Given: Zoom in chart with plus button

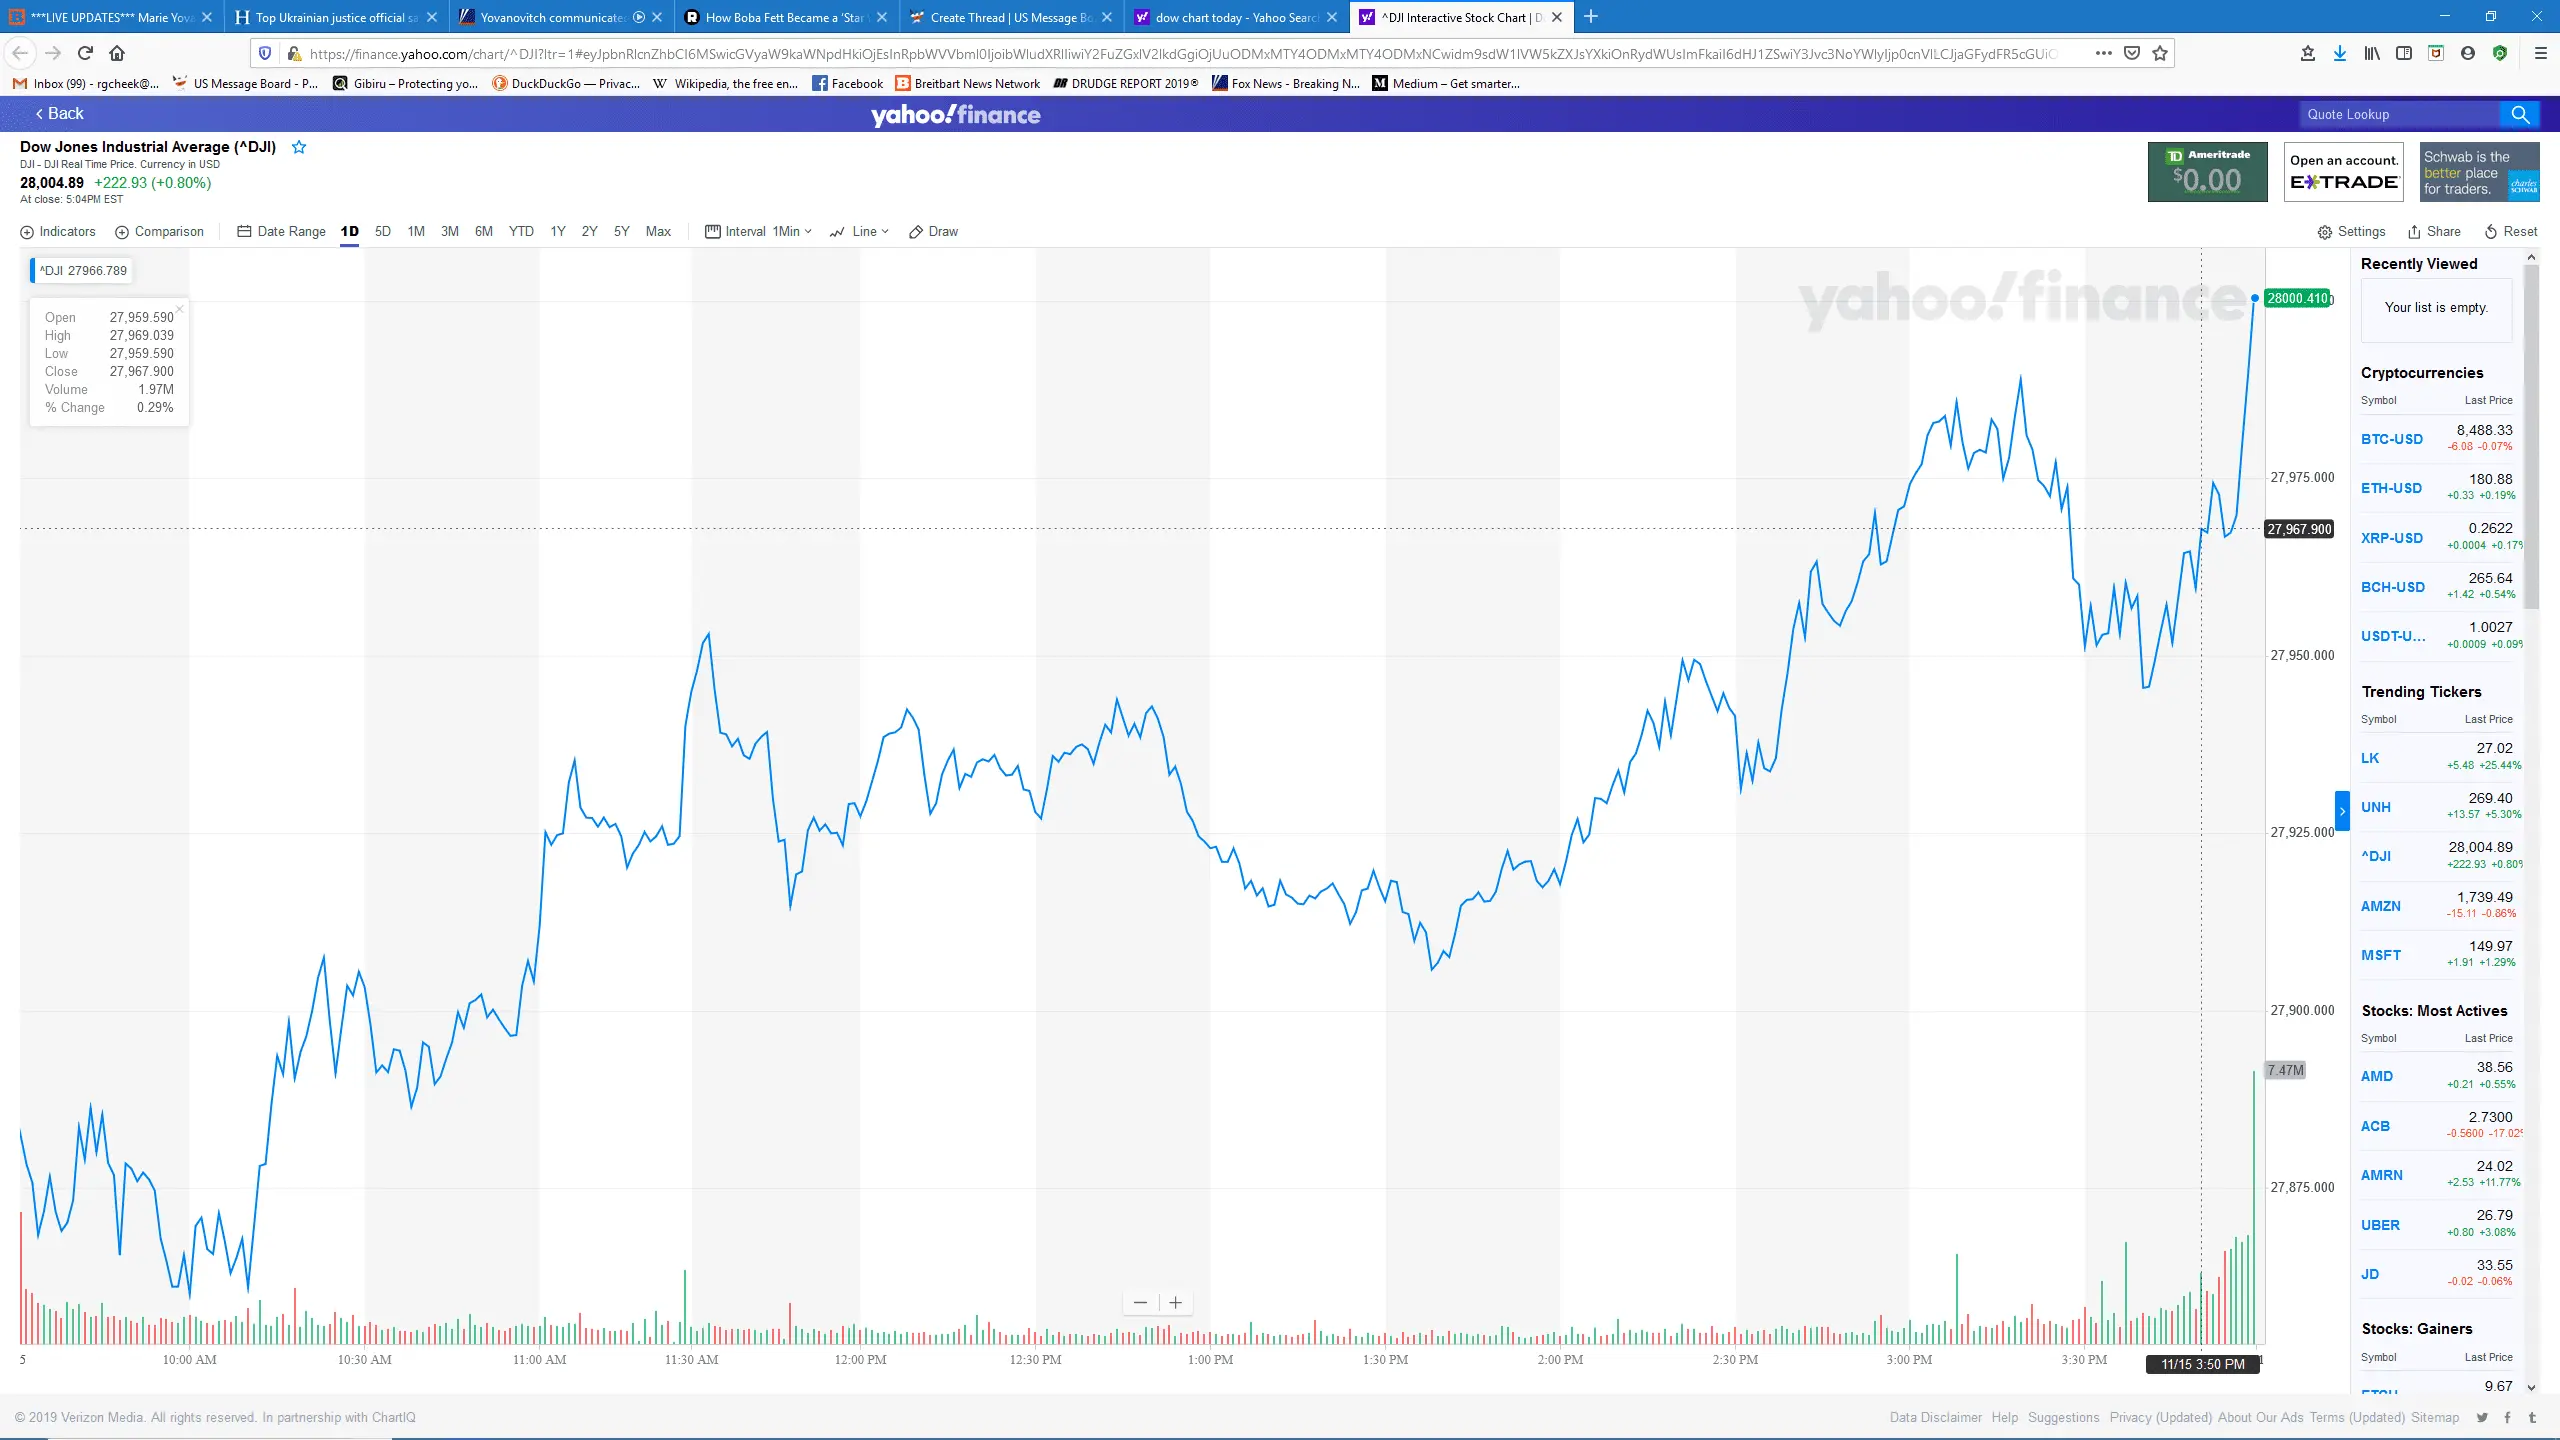Looking at the screenshot, I should pyautogui.click(x=1176, y=1302).
